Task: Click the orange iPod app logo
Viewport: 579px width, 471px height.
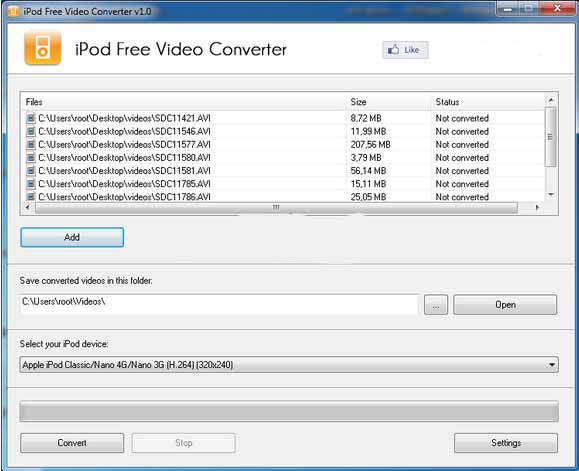Action: [42, 48]
